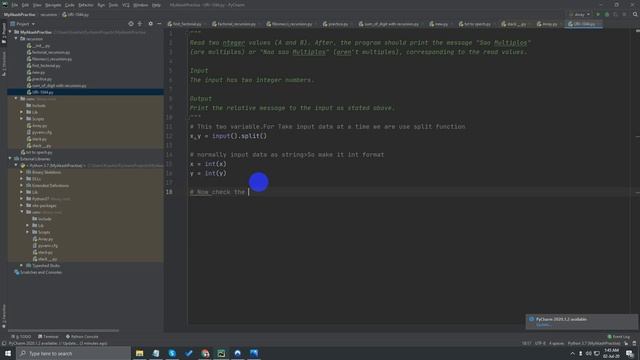Click the lock read-only status icon
640x360 pixels.
click(x=627, y=343)
